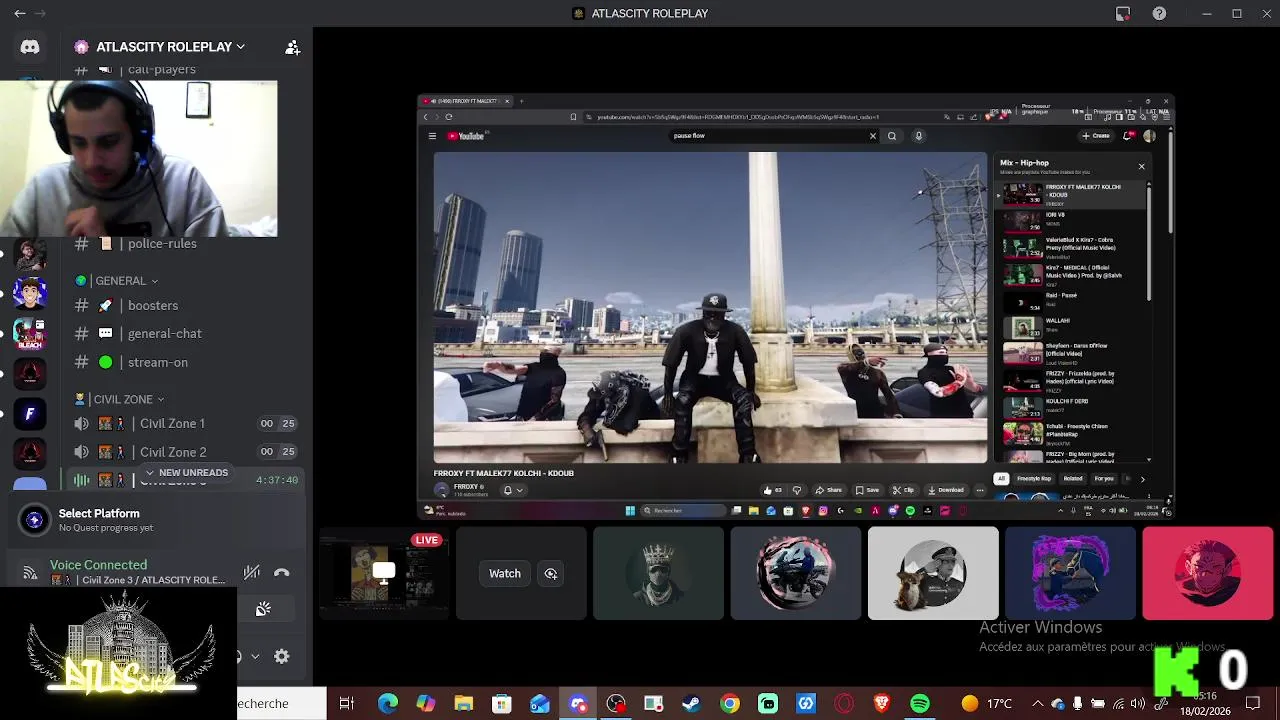This screenshot has width=1280, height=720.
Task: Select the 'All' filter chip
Action: click(x=1001, y=479)
